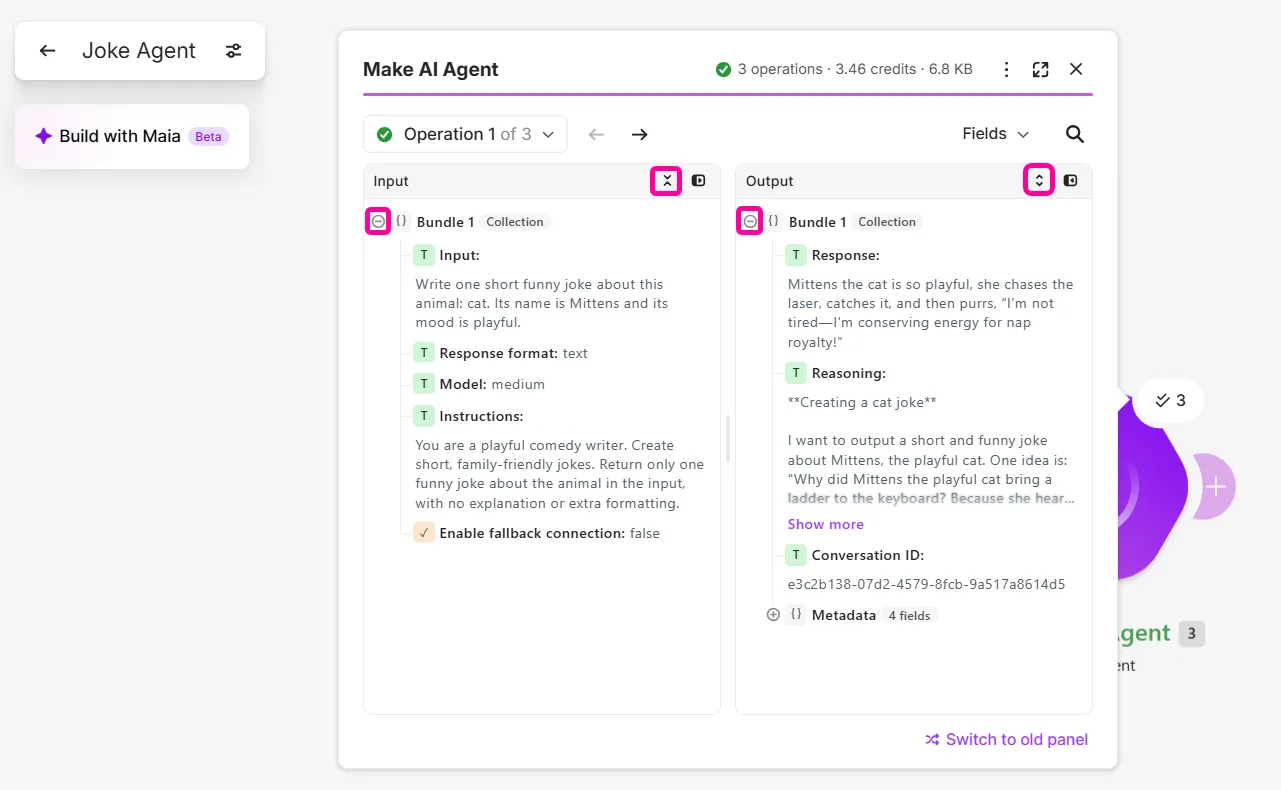Viewport: 1281px width, 790px height.
Task: Click the Collection tag in Input Bundle 1
Action: point(515,222)
